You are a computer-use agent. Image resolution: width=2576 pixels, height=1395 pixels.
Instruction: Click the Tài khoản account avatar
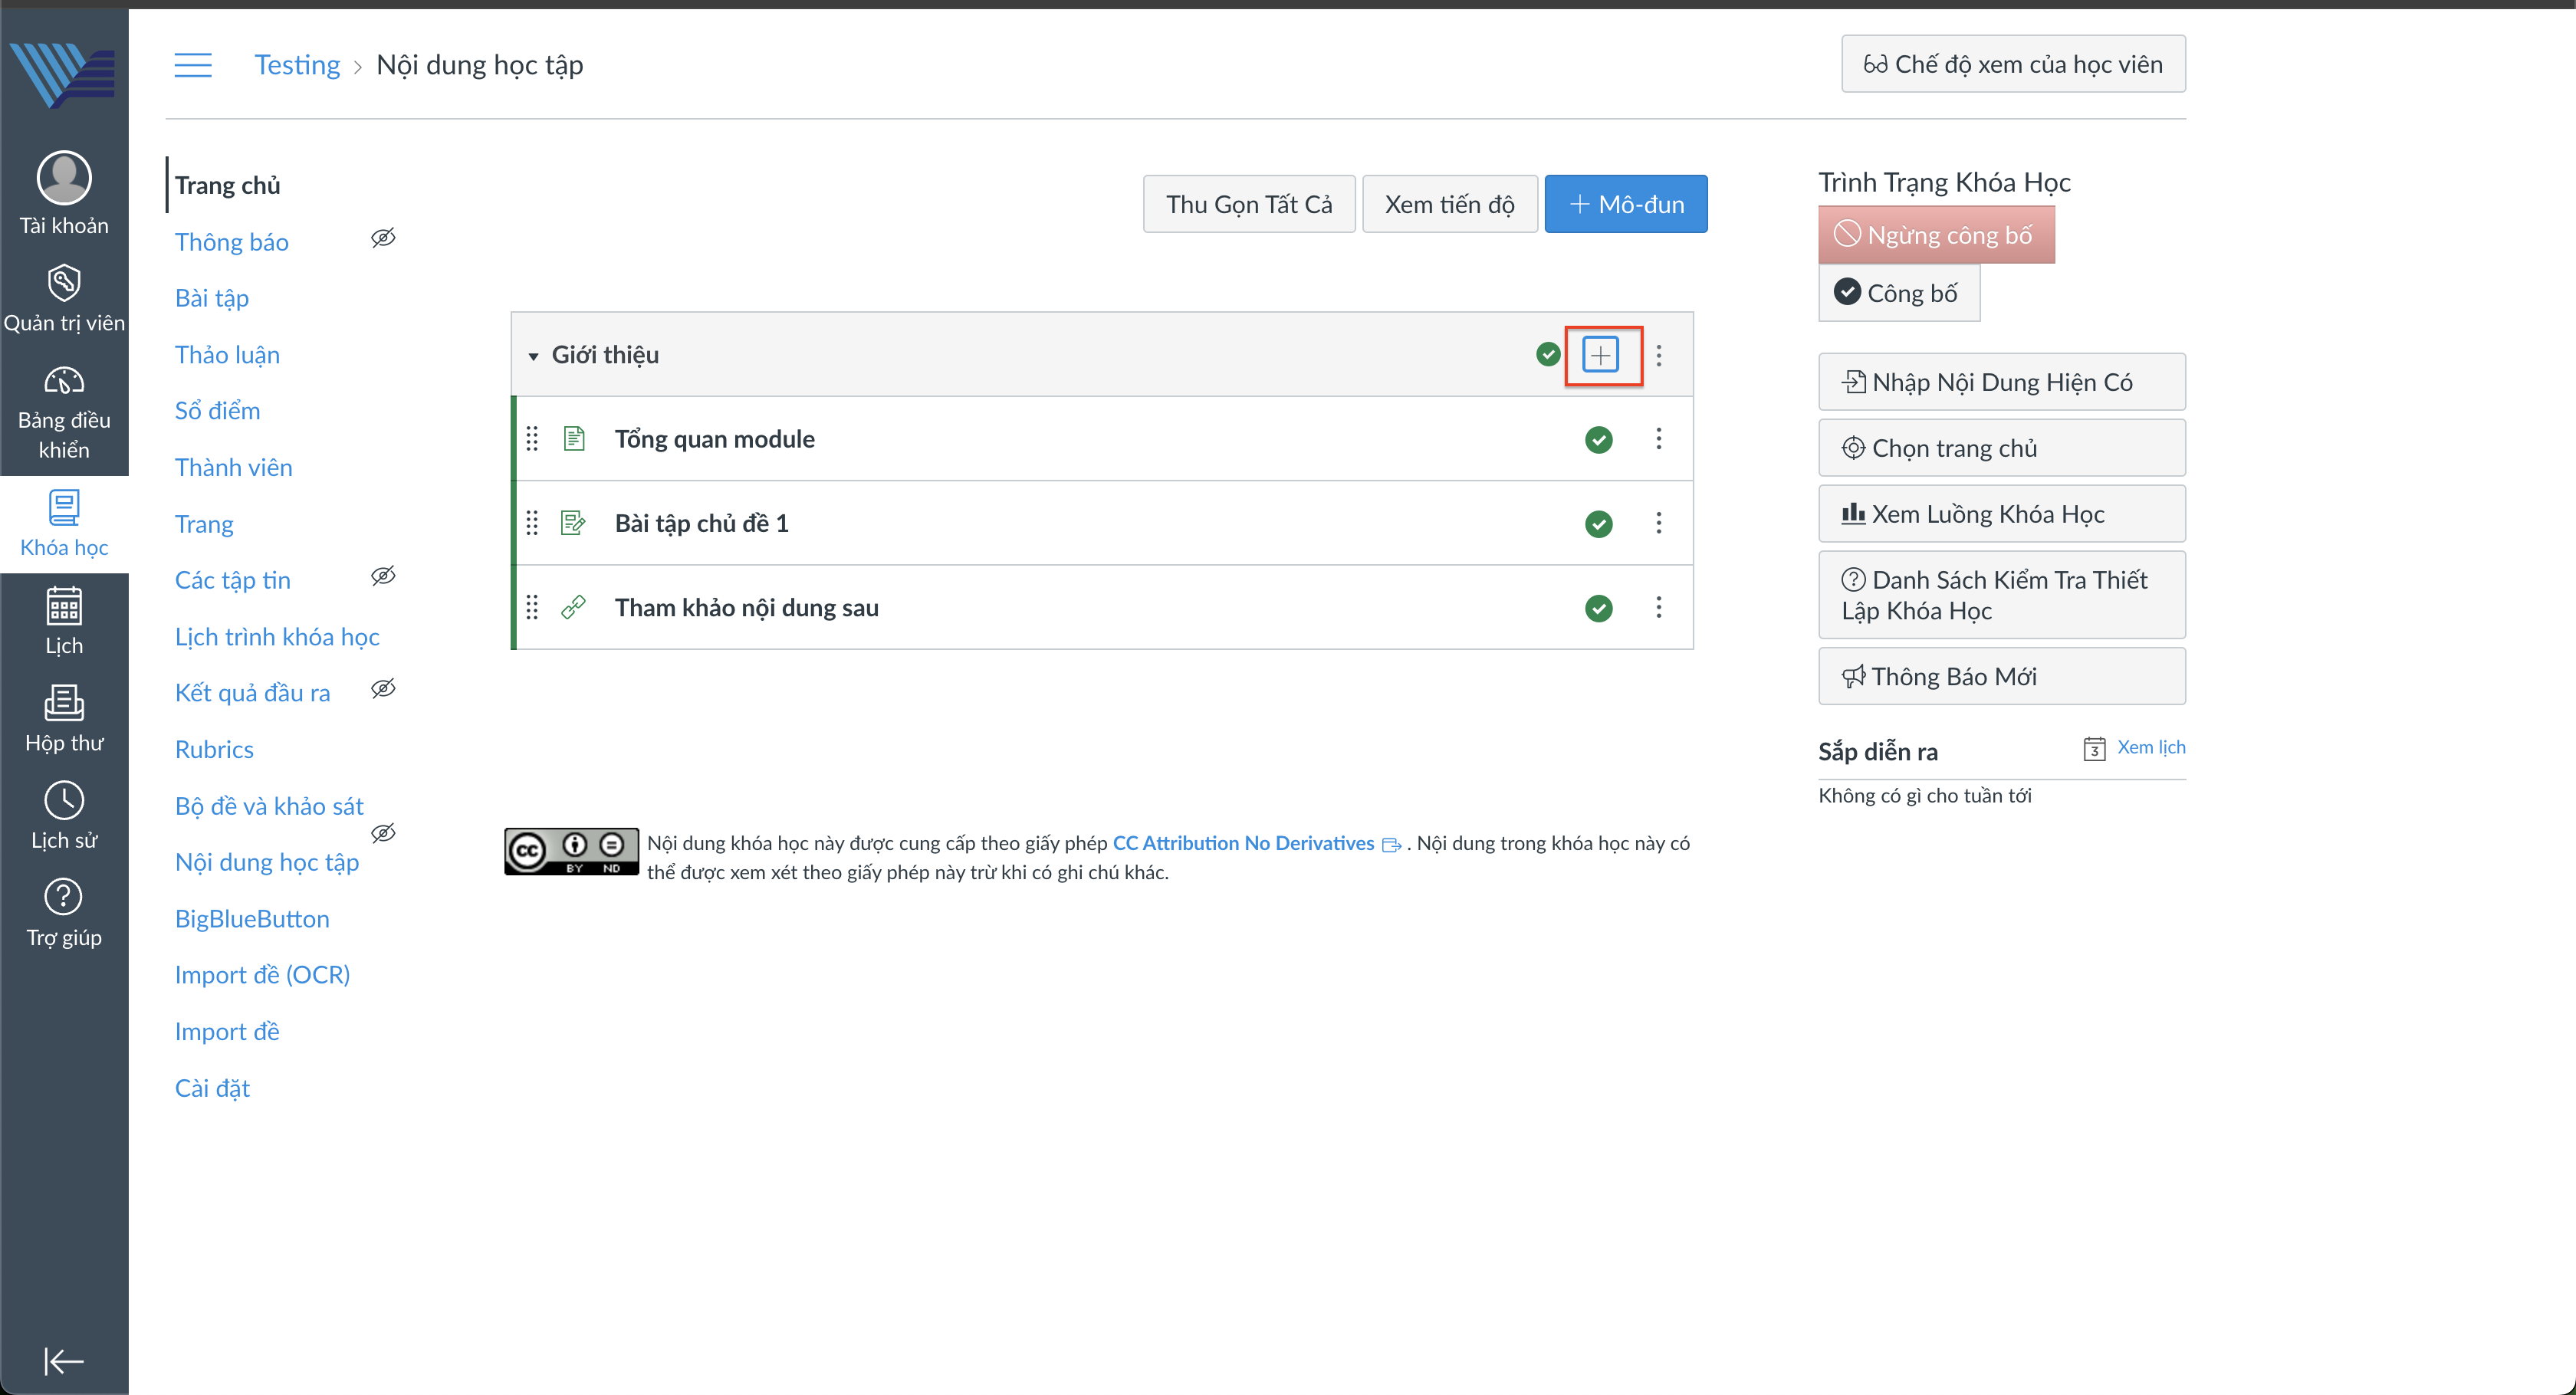coord(64,178)
